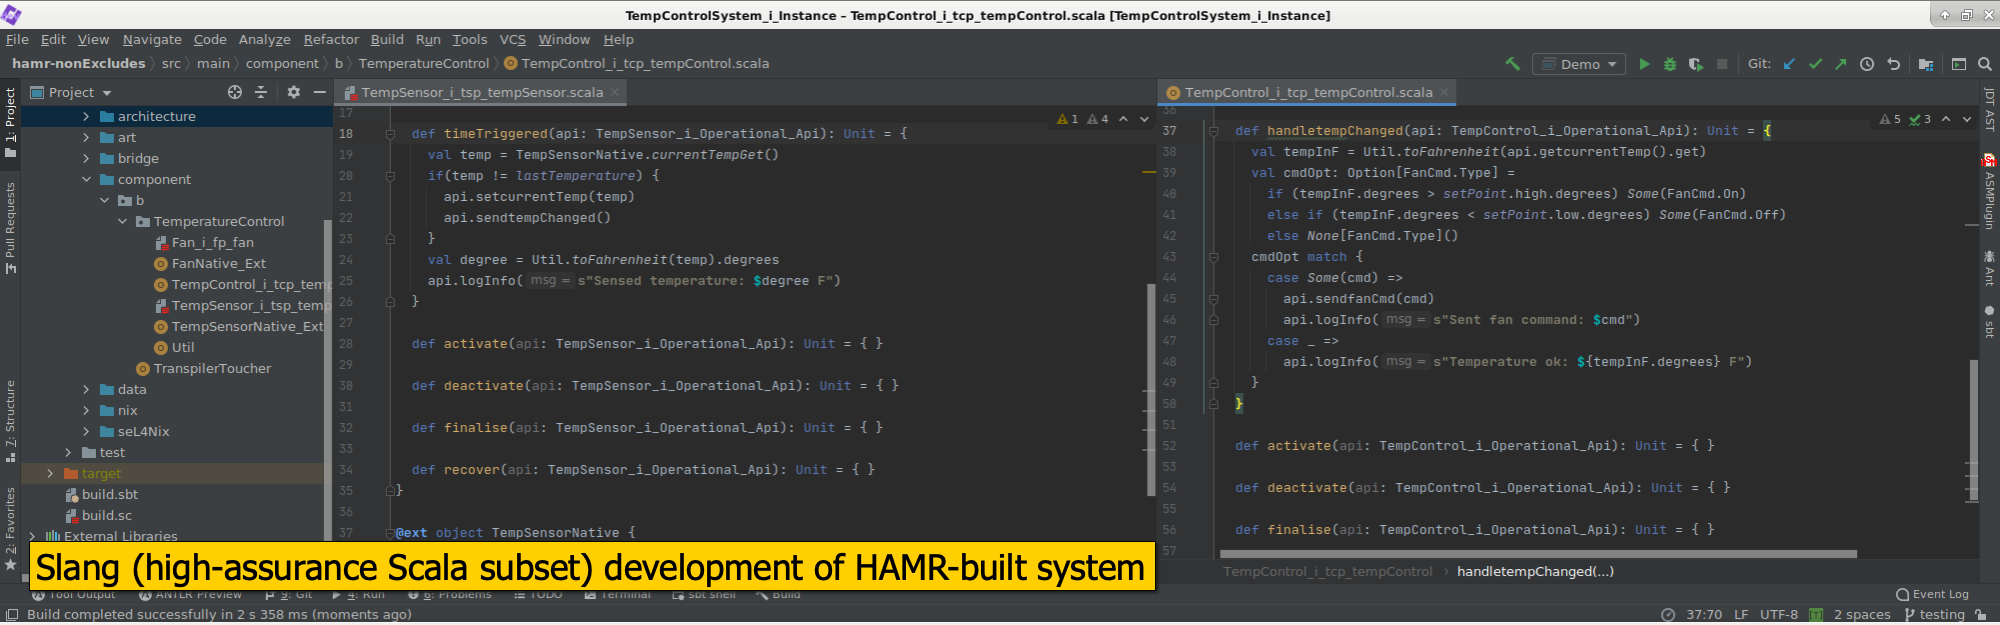
Task: Open the Refactor menu
Action: (331, 40)
